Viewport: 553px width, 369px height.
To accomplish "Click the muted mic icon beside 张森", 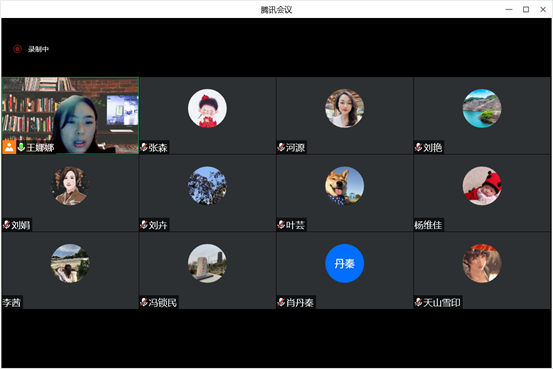I will coord(144,147).
